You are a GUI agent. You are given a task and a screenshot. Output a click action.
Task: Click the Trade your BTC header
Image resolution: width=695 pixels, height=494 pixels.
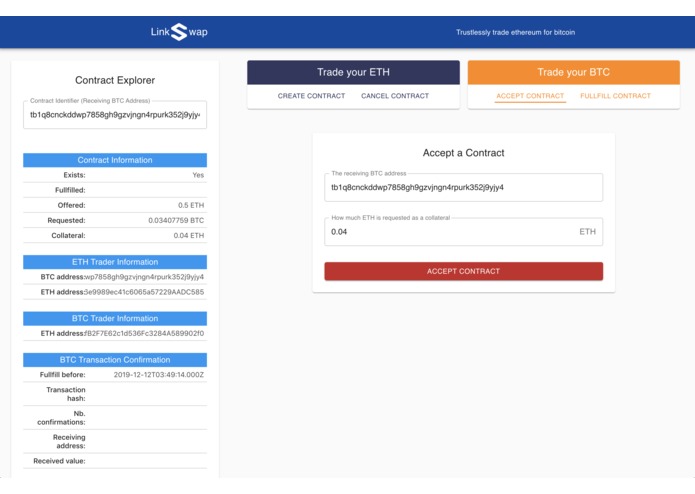(574, 72)
